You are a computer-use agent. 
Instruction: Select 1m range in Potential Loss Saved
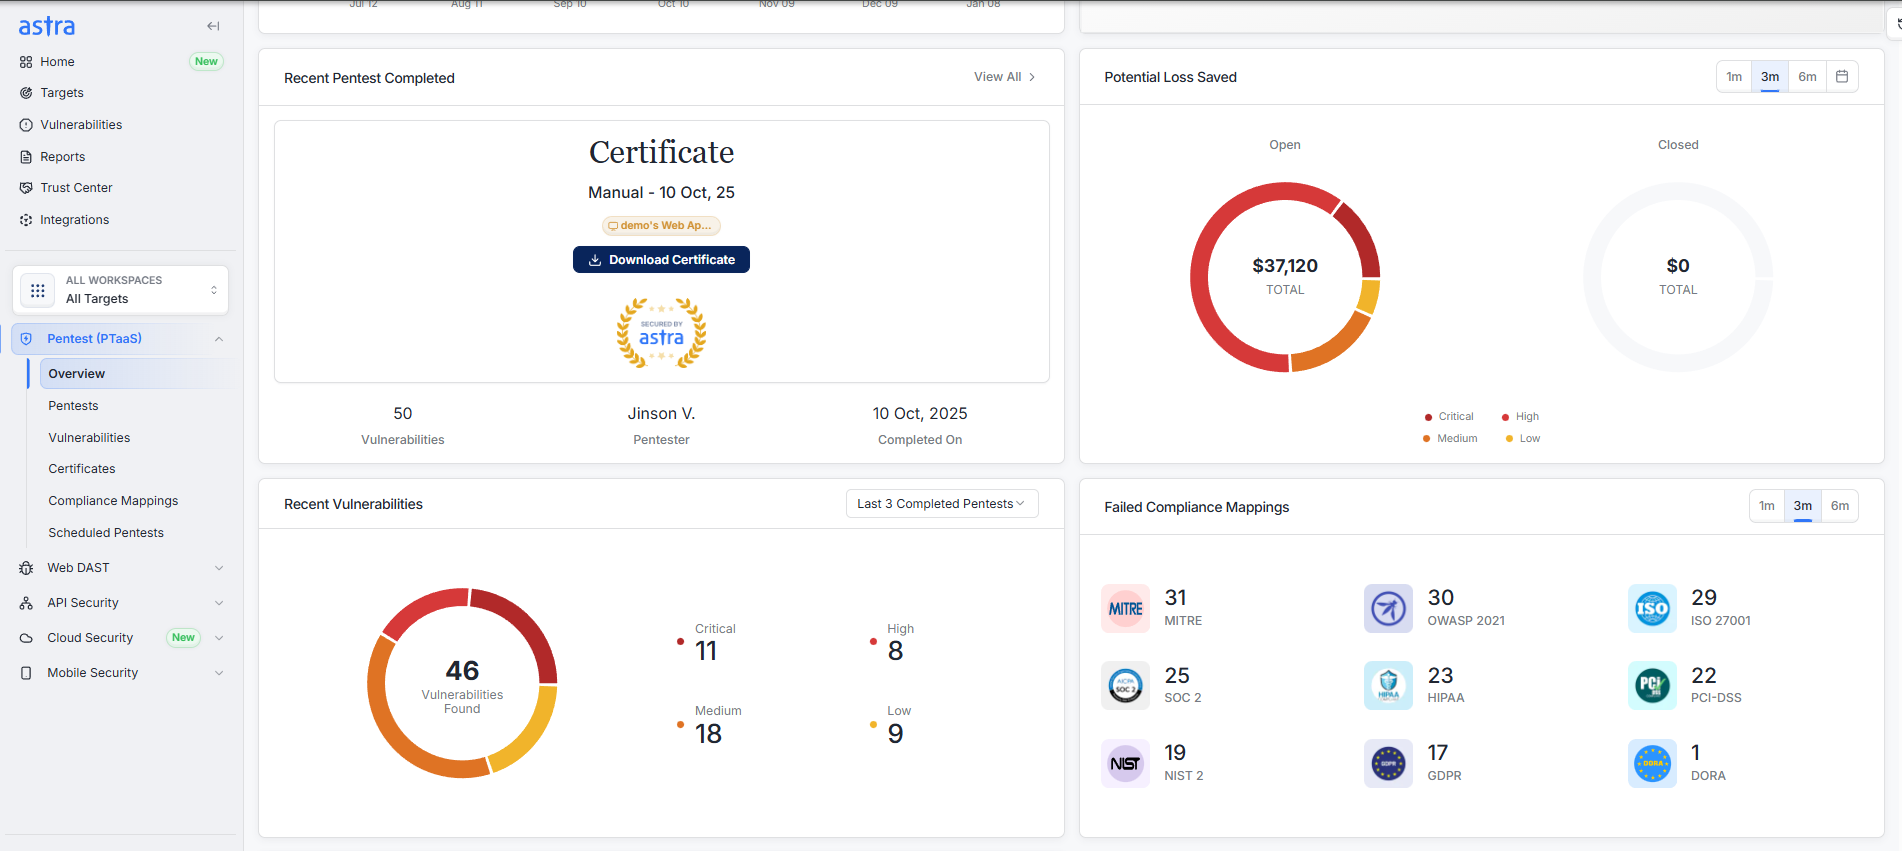[1734, 77]
